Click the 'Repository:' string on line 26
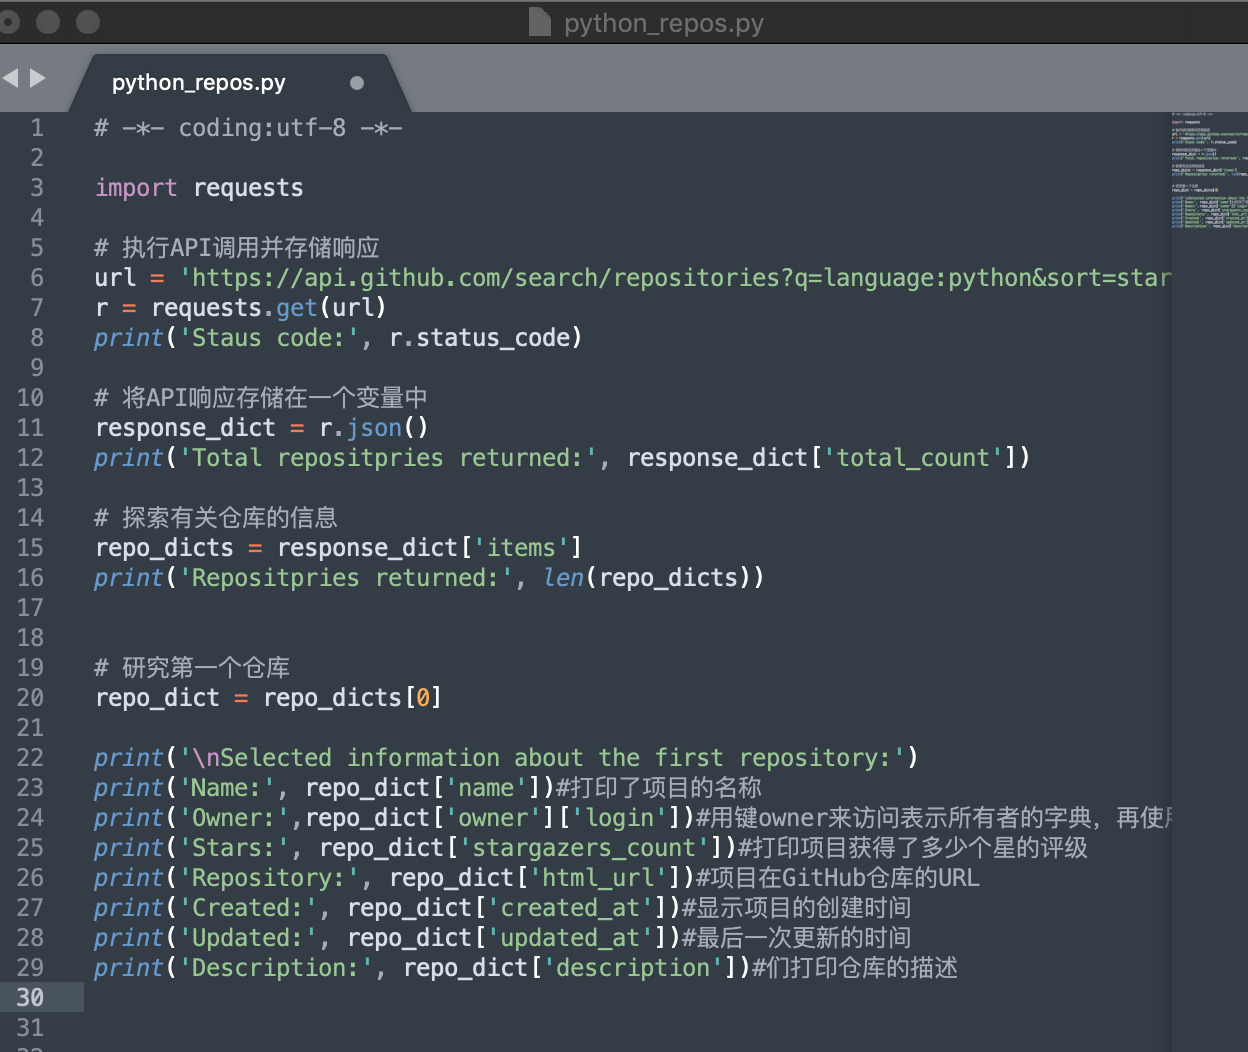This screenshot has width=1248, height=1052. pos(269,878)
